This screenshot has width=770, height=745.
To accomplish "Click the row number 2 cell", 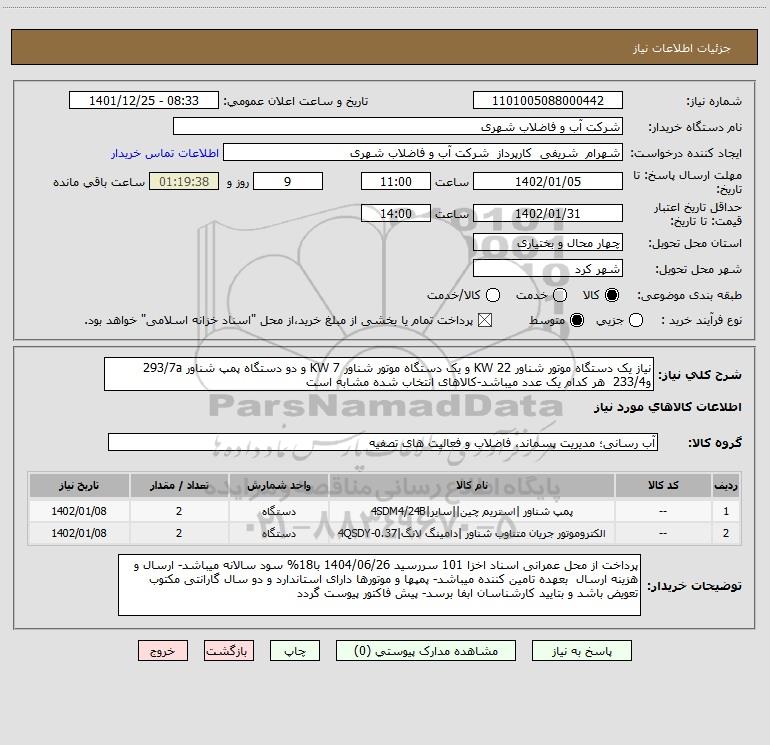I will pos(726,533).
